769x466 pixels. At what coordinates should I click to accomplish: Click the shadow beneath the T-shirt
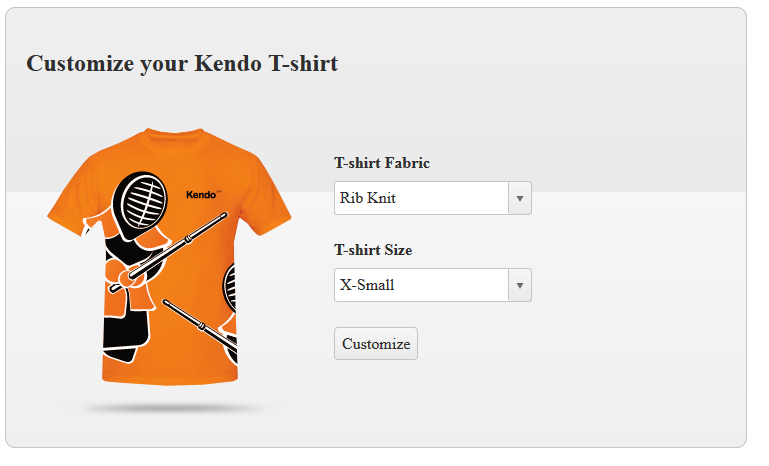tap(174, 408)
